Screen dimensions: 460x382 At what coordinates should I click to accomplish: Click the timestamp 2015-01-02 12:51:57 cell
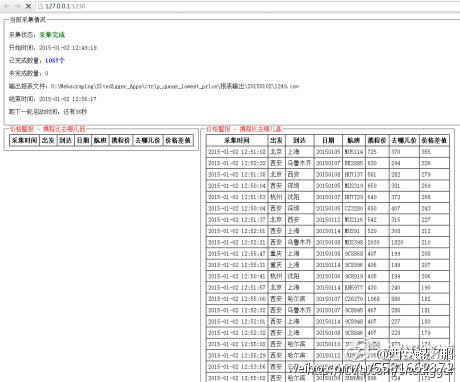237,288
